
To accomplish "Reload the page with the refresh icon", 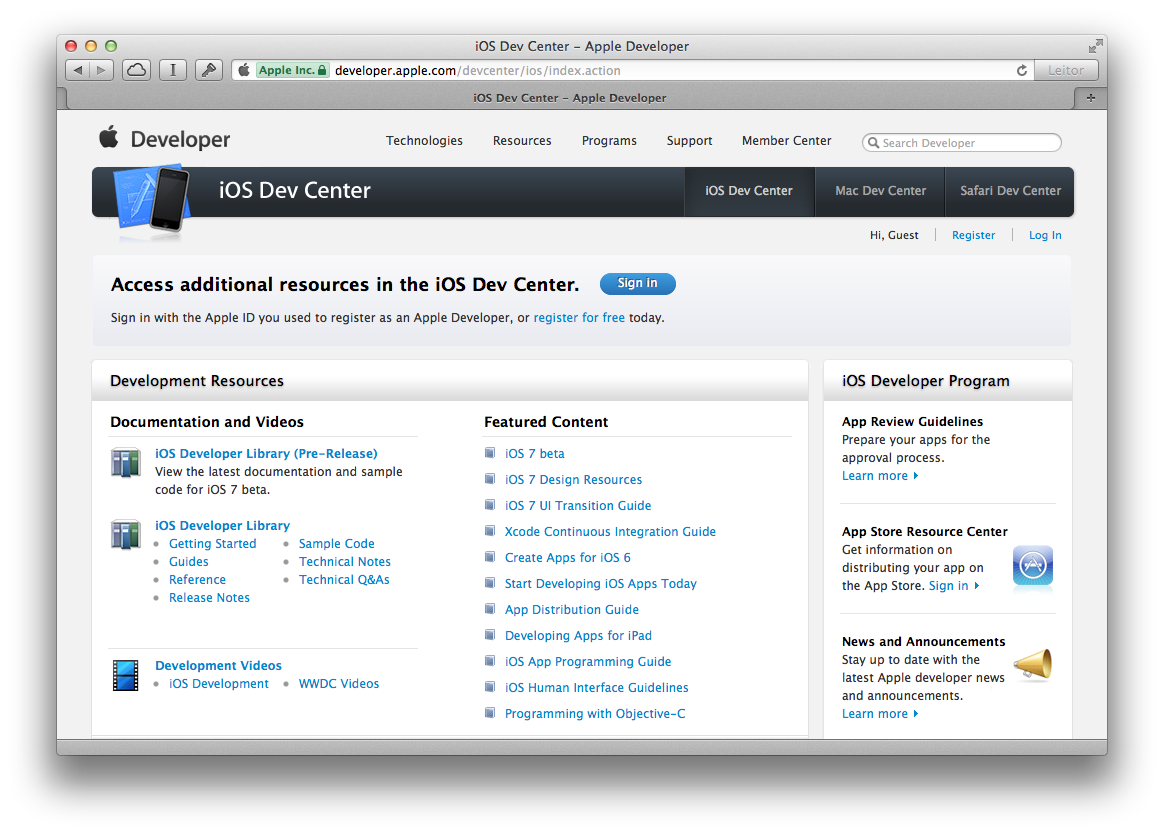I will [1022, 71].
